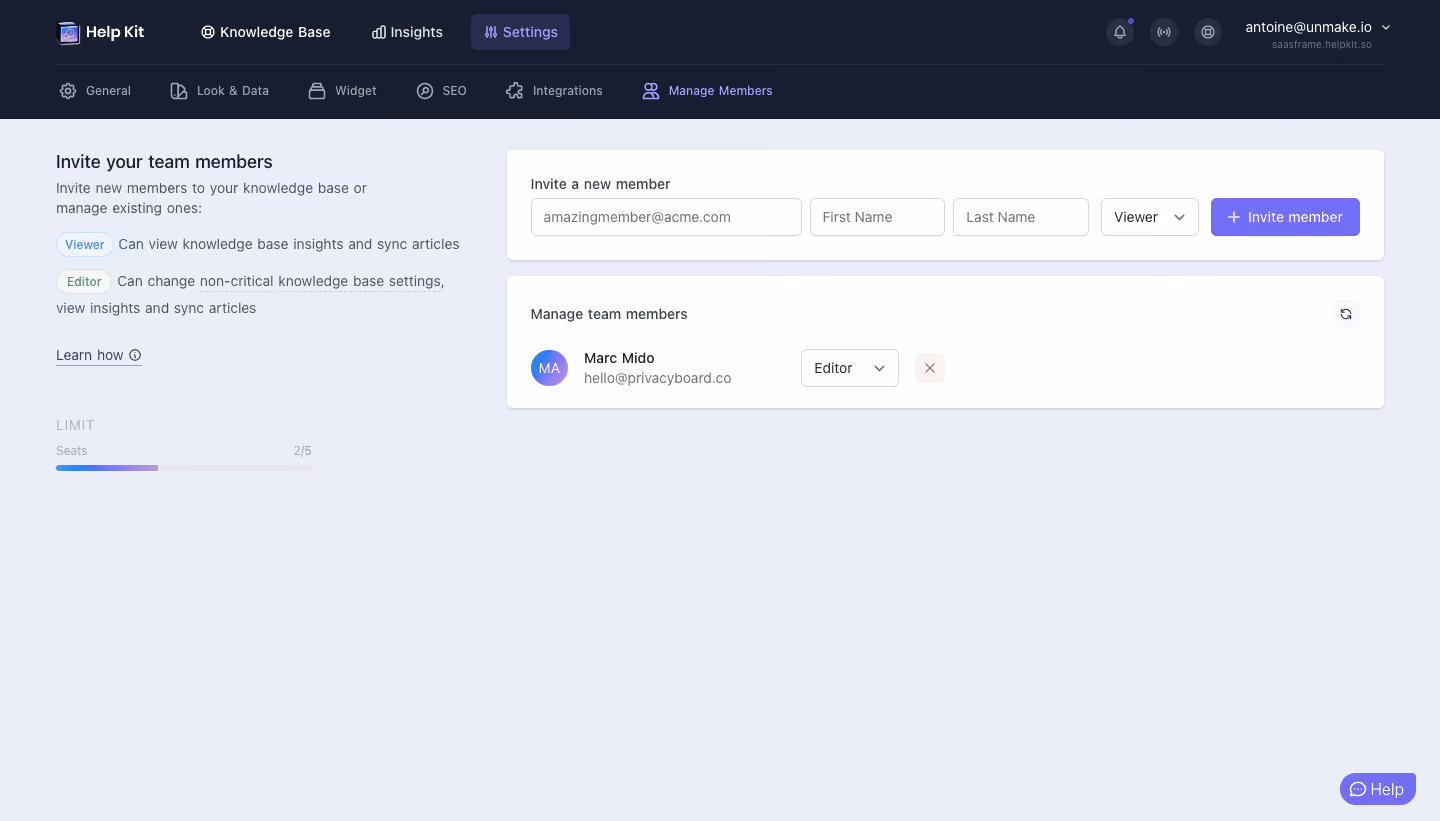The image size is (1440, 821).
Task: Open the Knowledge Base tab
Action: [265, 32]
